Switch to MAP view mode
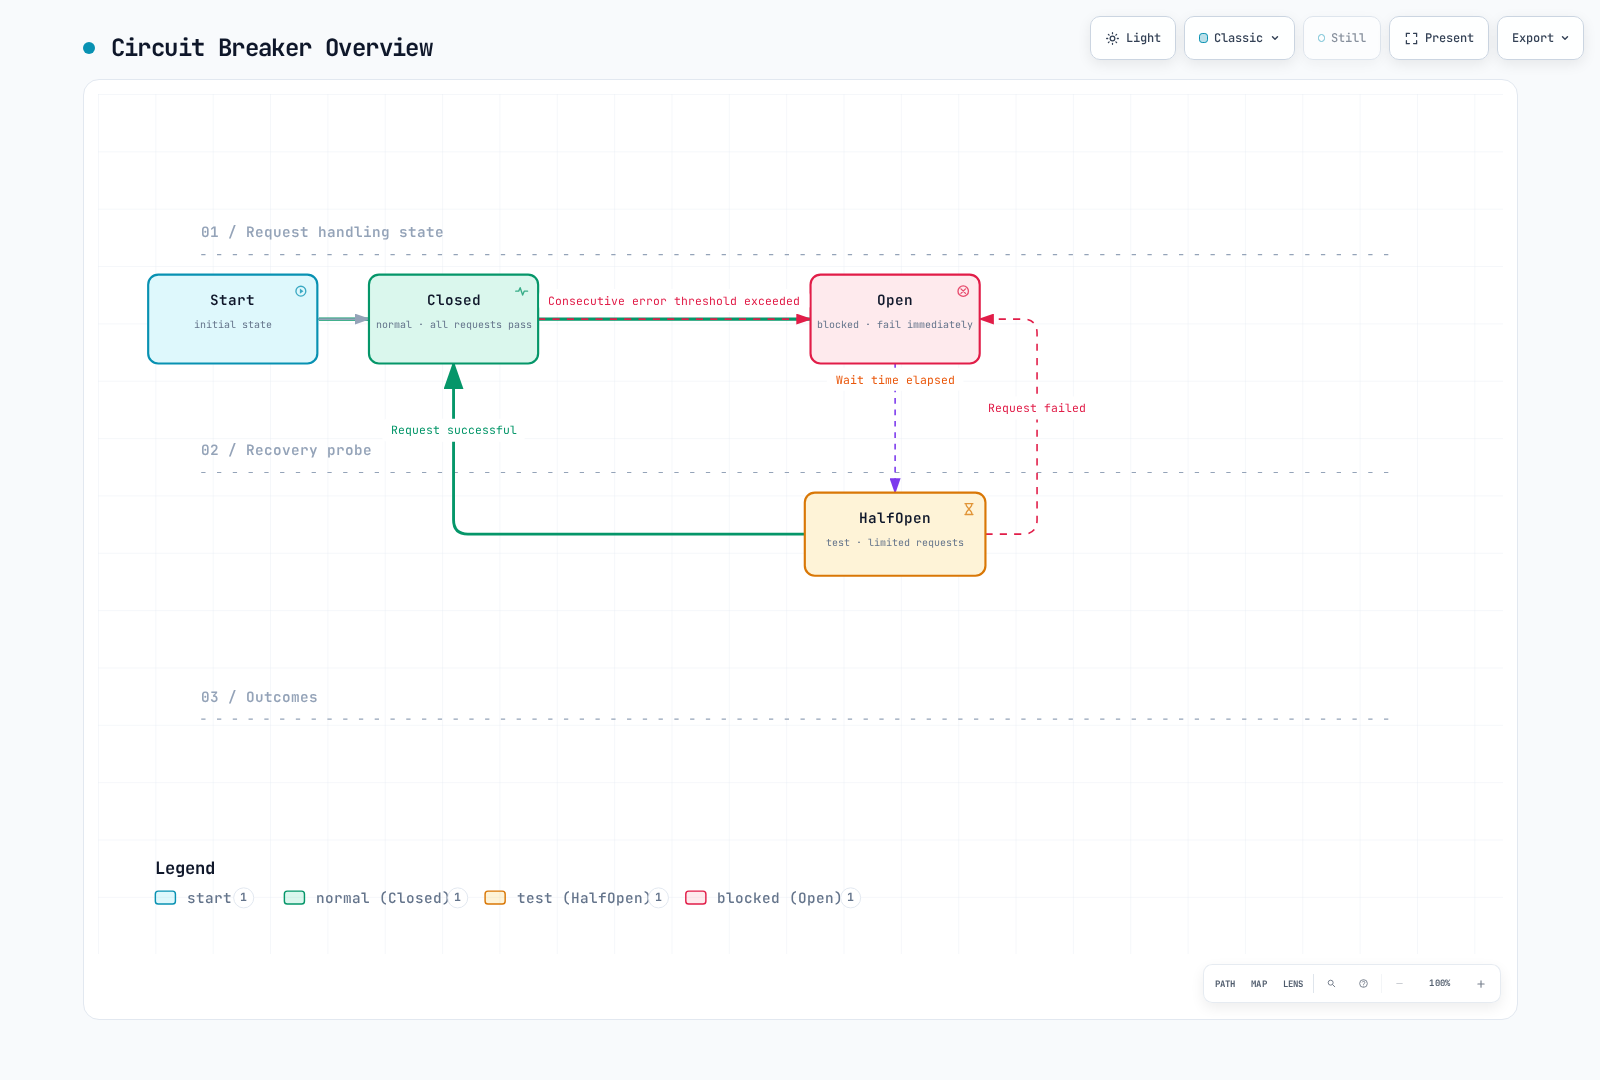Screen dimensions: 1600x1080 coord(1259,984)
